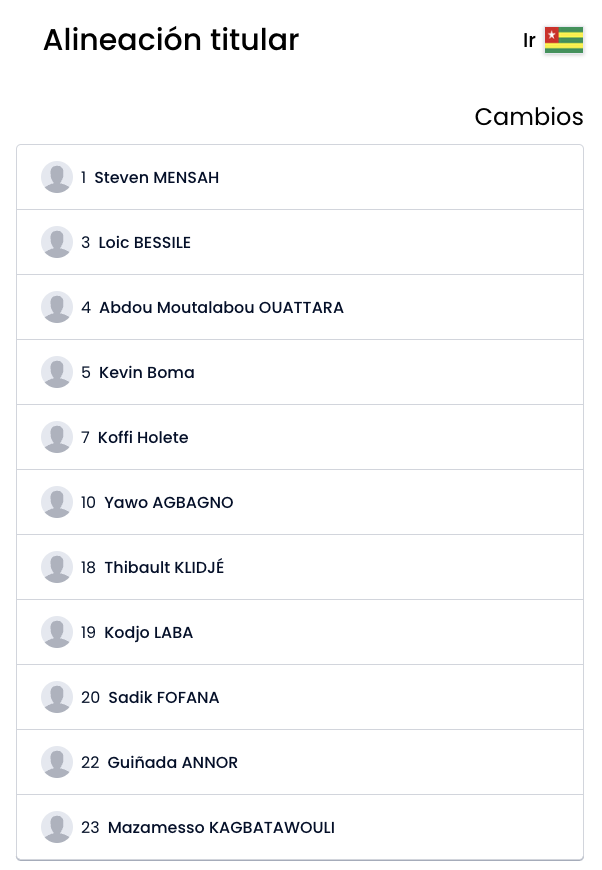Open Abdou Moutalabou OUATTARA's player name
602x870 pixels.
pos(221,308)
